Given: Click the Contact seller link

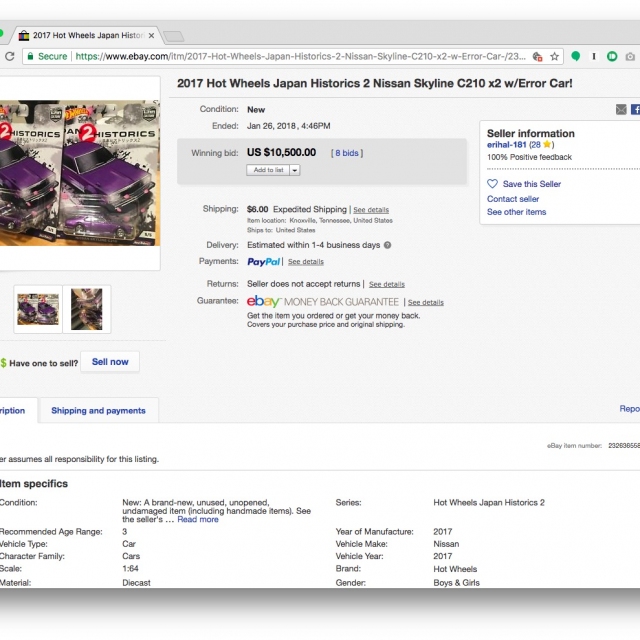Looking at the screenshot, I should tap(513, 199).
